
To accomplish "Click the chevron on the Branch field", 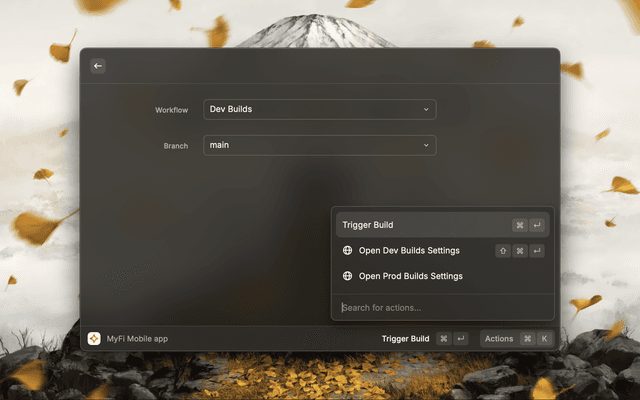I will coord(426,145).
